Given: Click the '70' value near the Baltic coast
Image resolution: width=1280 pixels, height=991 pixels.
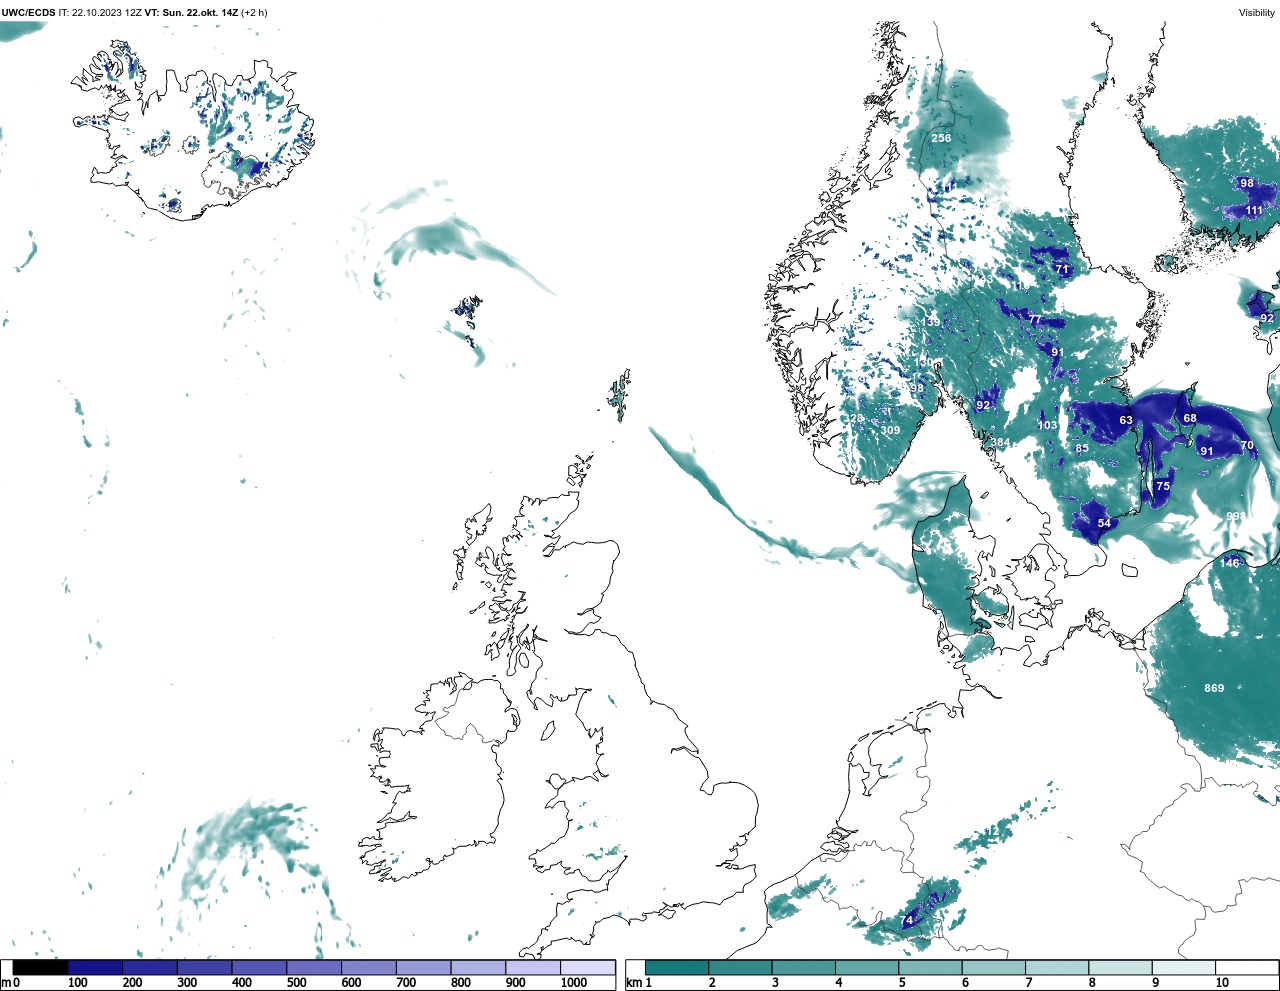Looking at the screenshot, I should [x=1247, y=445].
